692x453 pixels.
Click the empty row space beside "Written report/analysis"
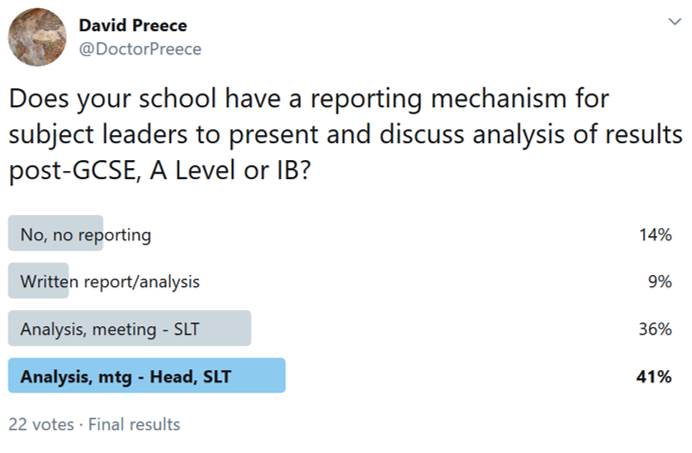[420, 281]
